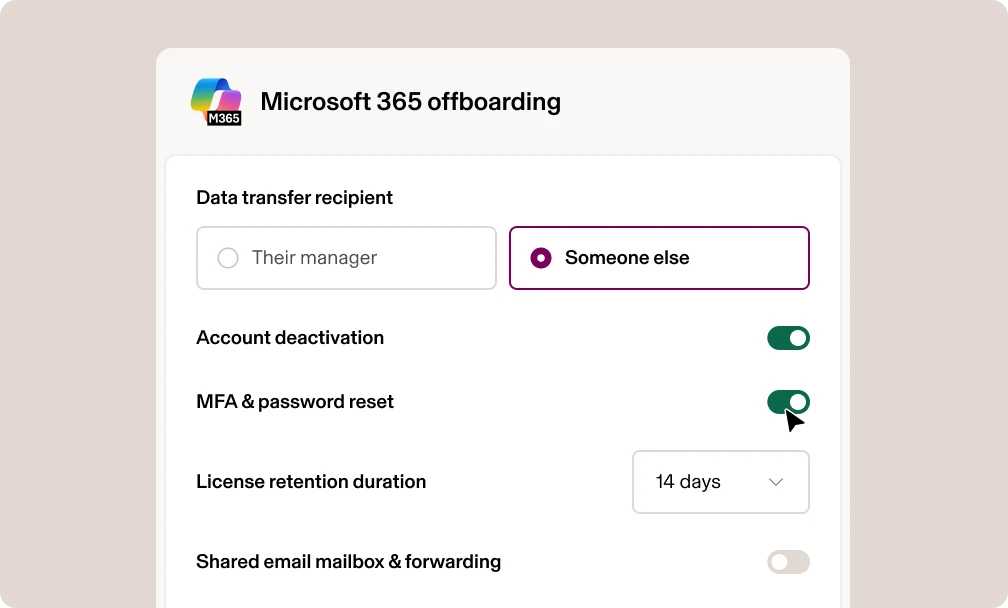
Task: Select the Their manager radio option
Action: coord(346,258)
